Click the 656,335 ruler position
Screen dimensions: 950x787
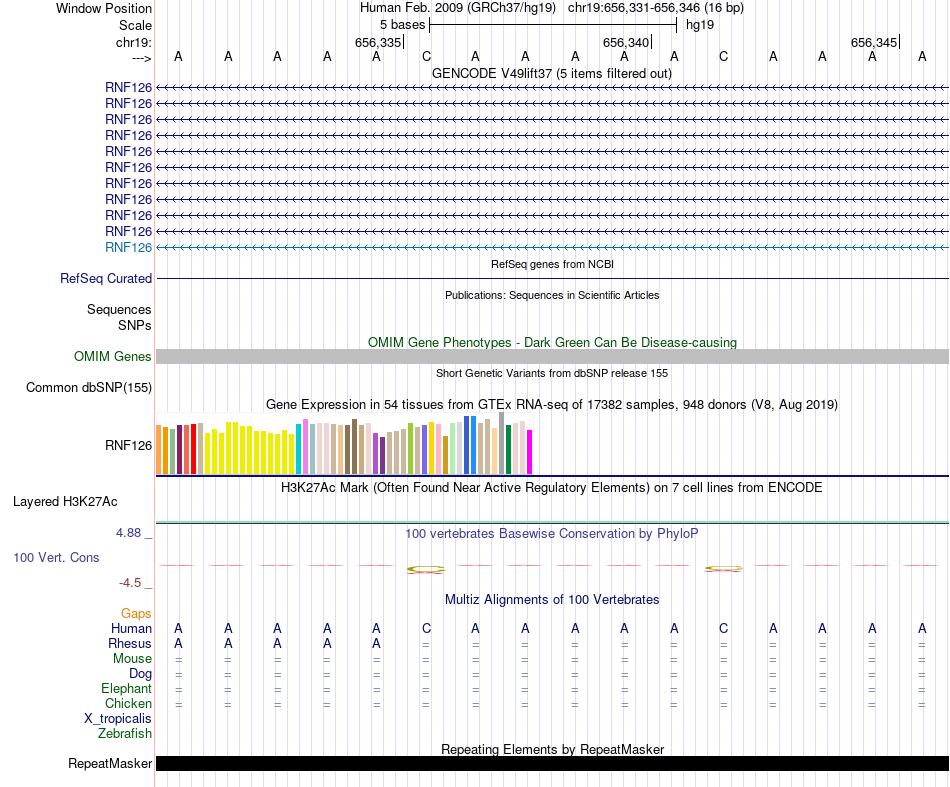pos(378,42)
